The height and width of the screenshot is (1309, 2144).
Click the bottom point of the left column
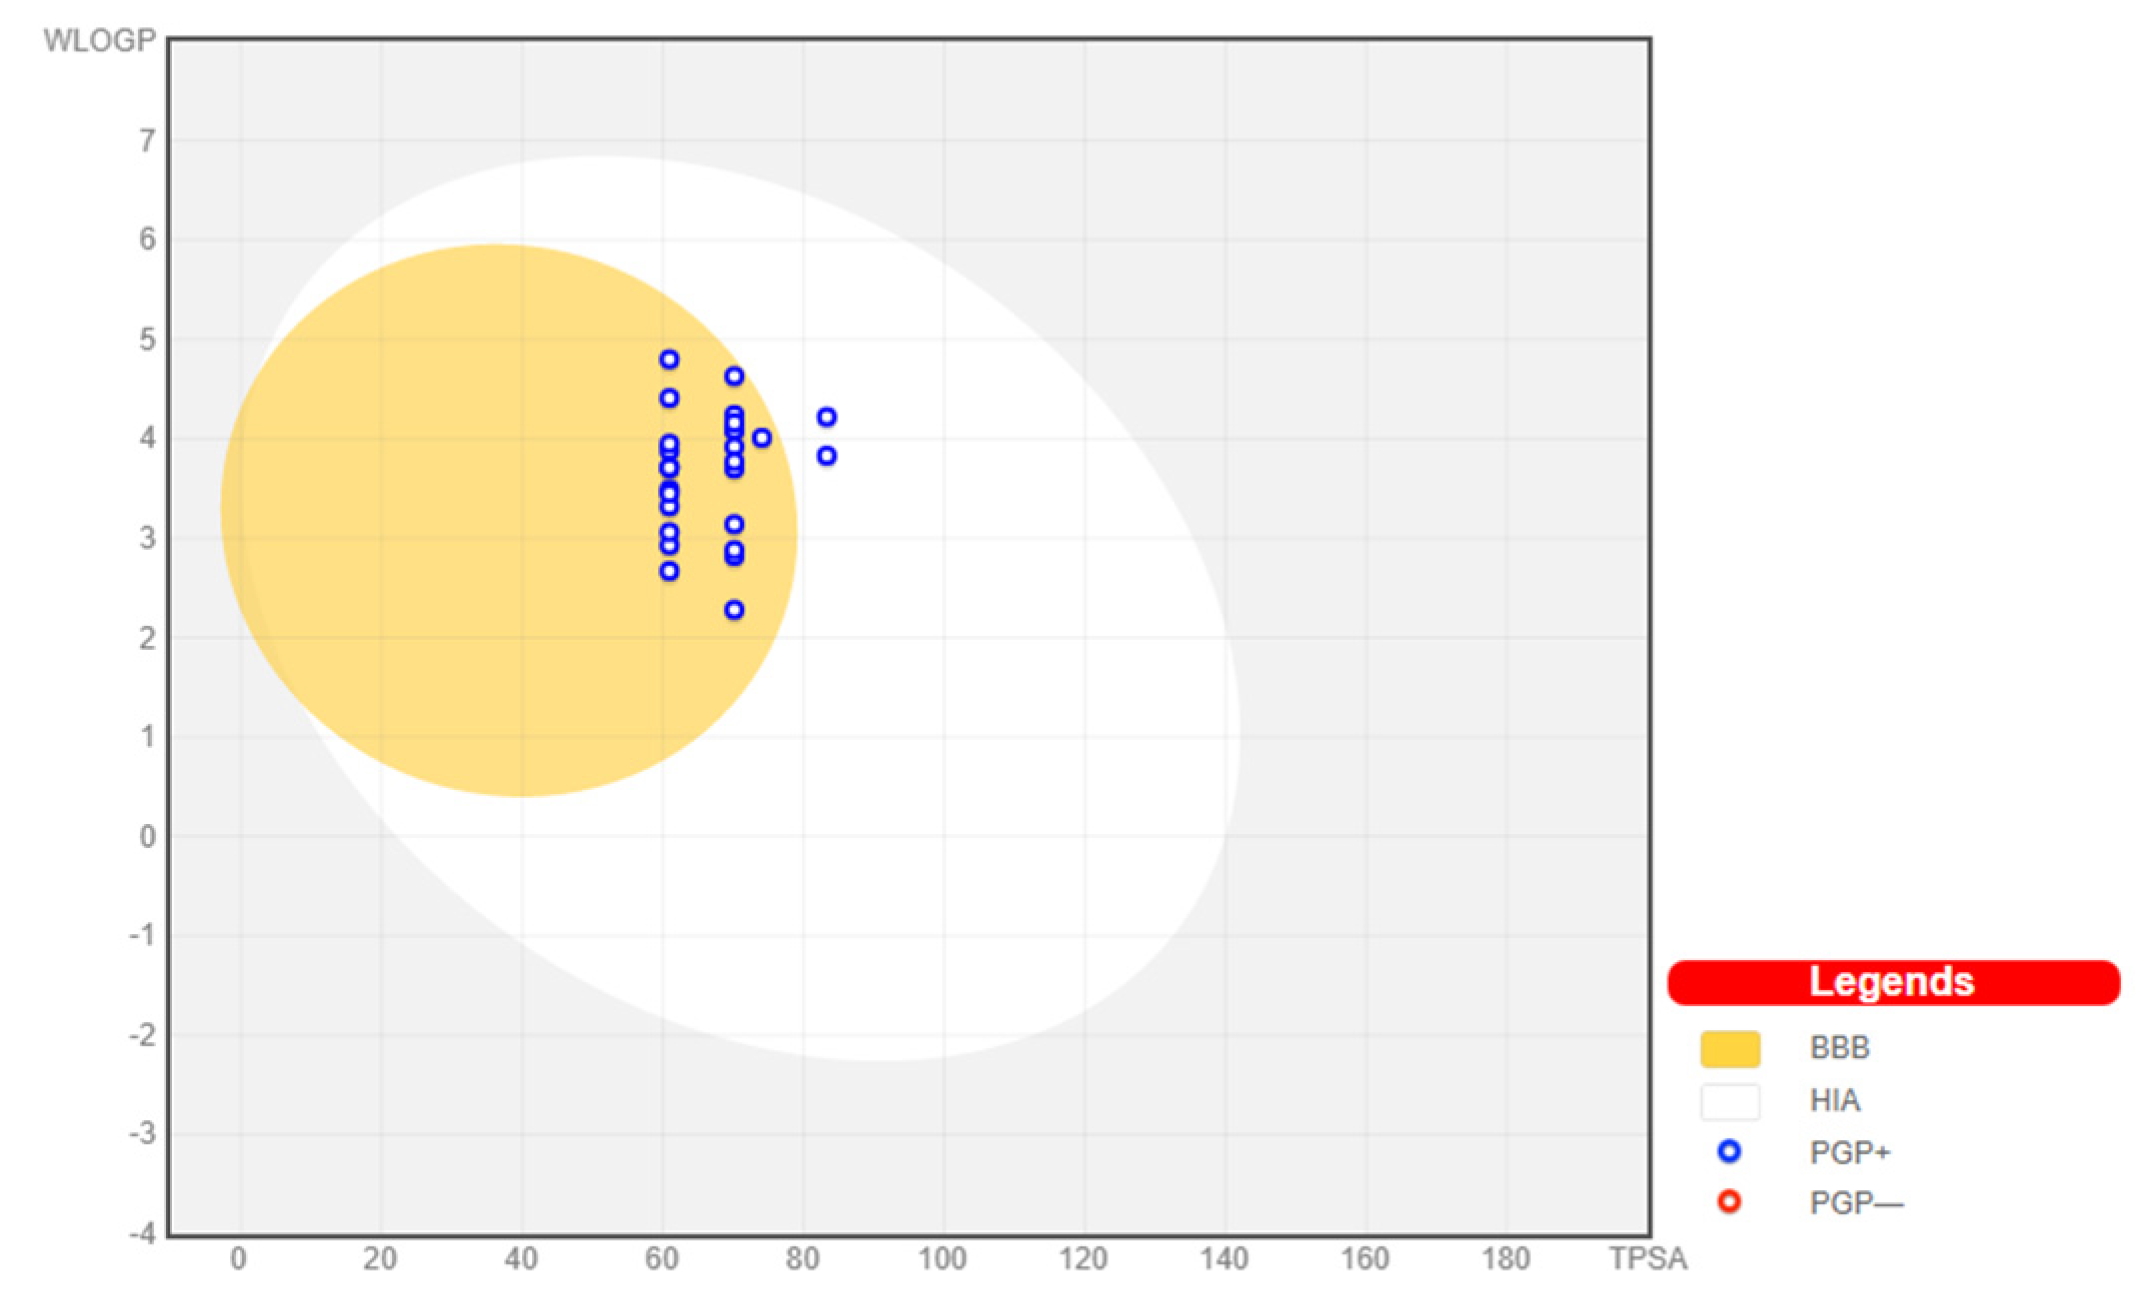669,571
